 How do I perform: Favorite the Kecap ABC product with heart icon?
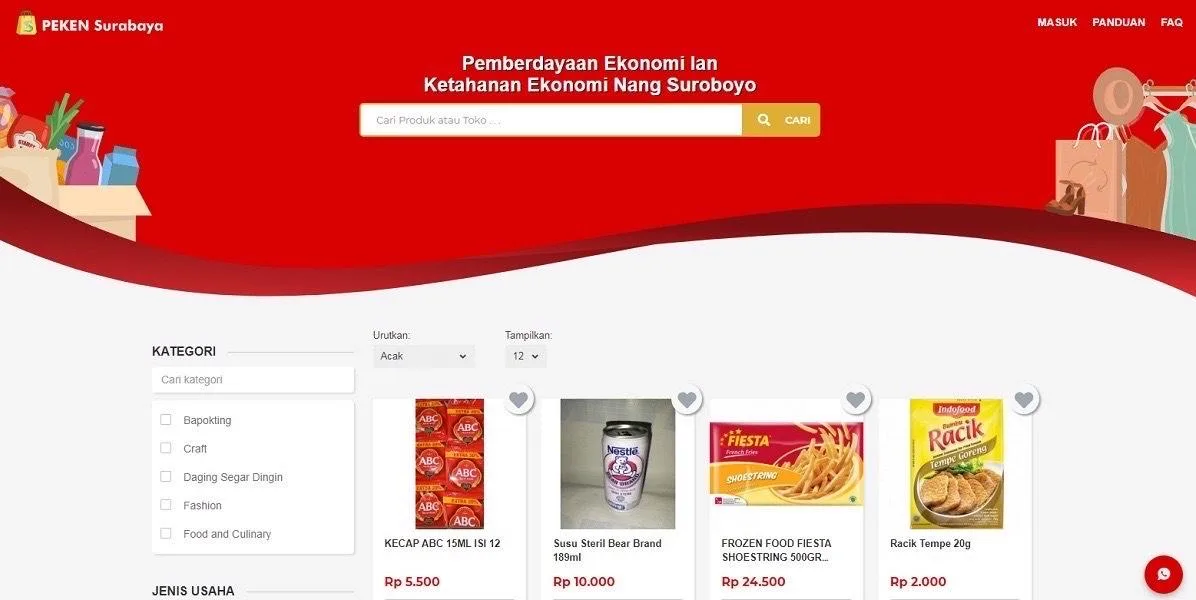point(519,399)
